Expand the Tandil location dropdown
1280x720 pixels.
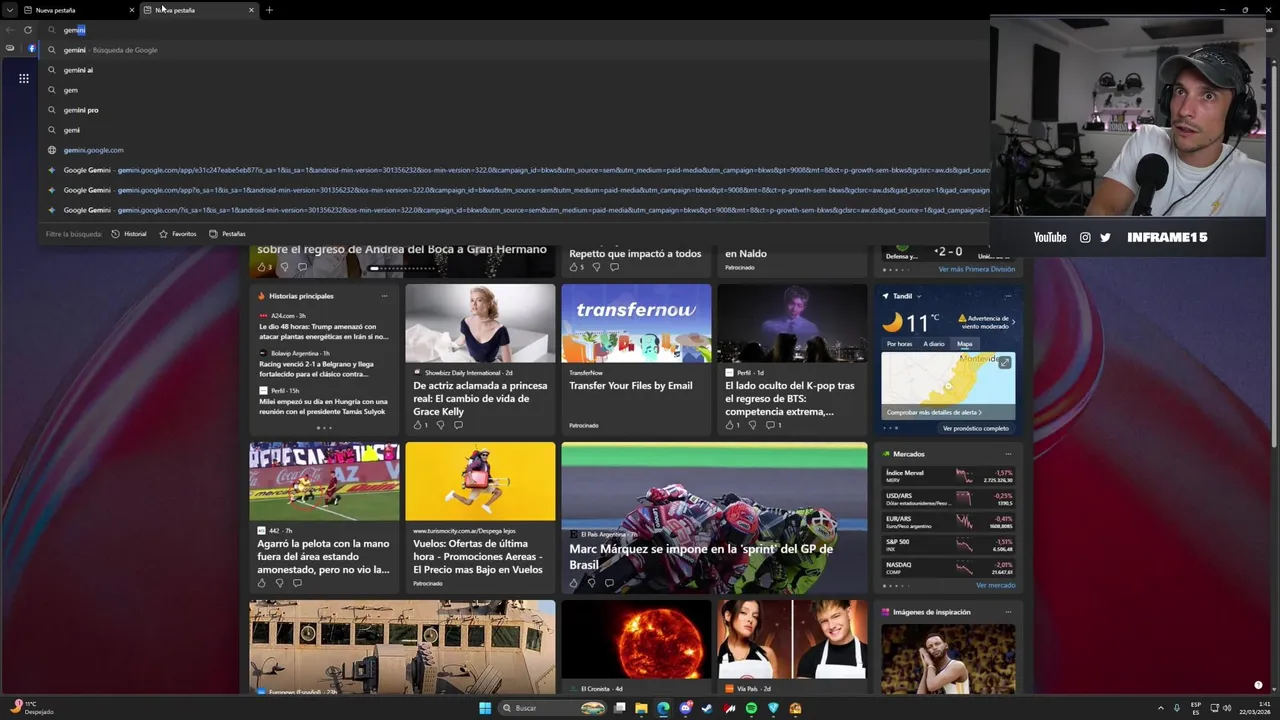(918, 296)
